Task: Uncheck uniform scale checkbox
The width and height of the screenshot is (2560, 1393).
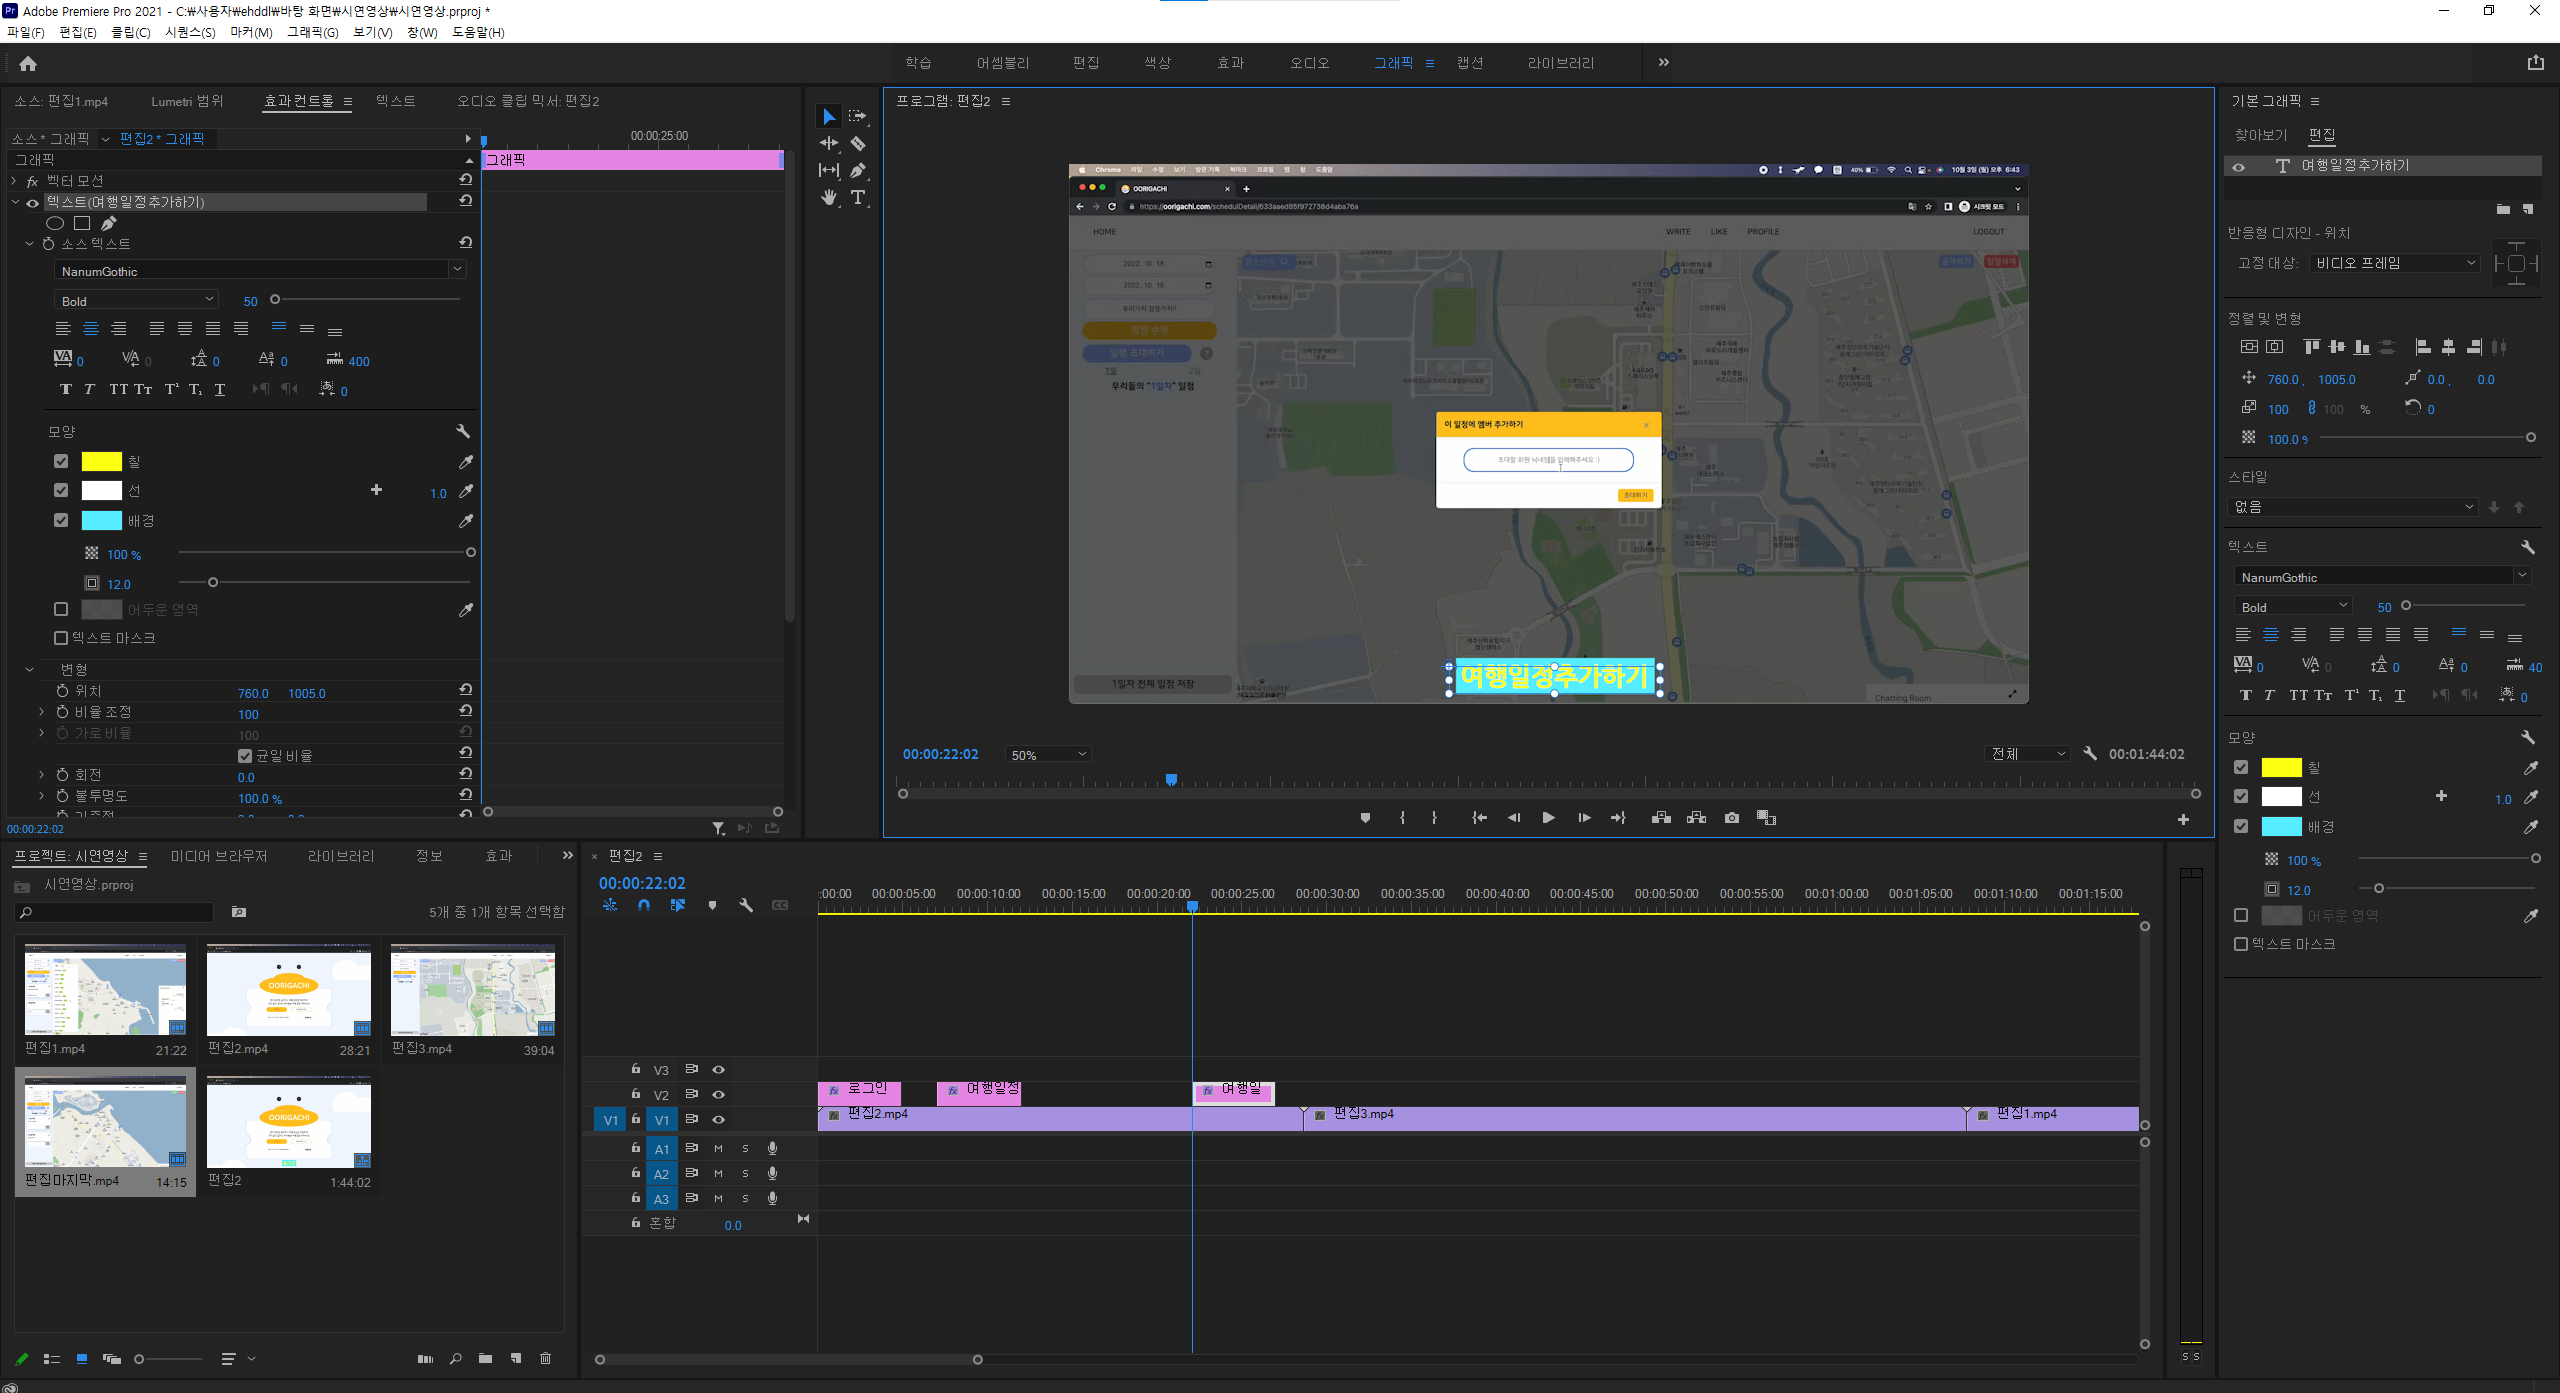Action: [245, 756]
